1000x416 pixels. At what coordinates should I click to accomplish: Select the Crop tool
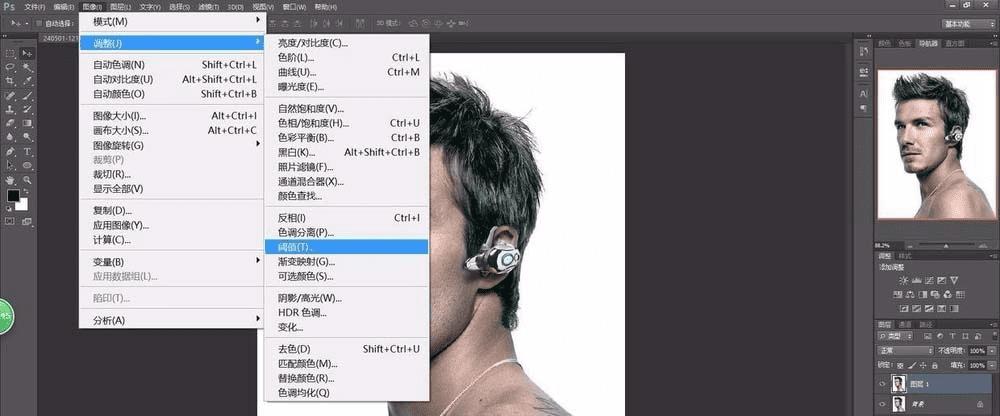pos(10,81)
